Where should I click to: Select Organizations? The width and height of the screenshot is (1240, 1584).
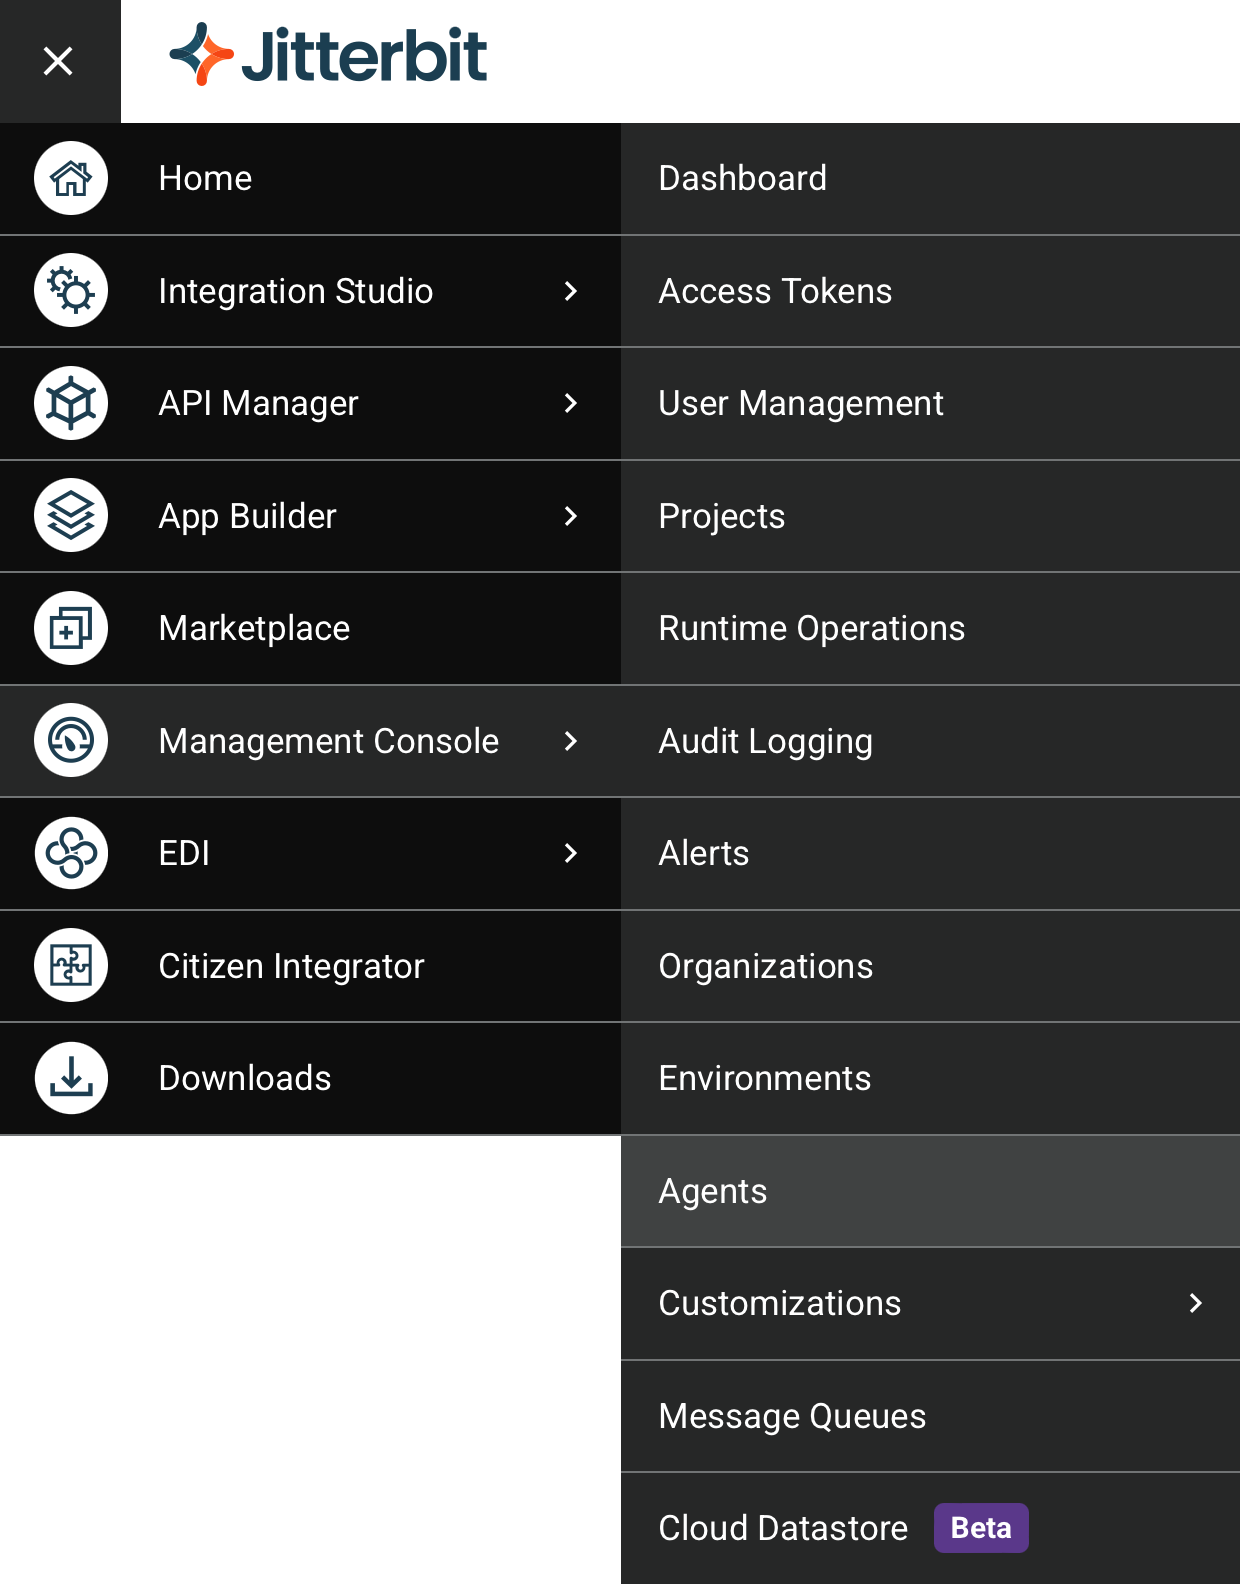[930, 966]
